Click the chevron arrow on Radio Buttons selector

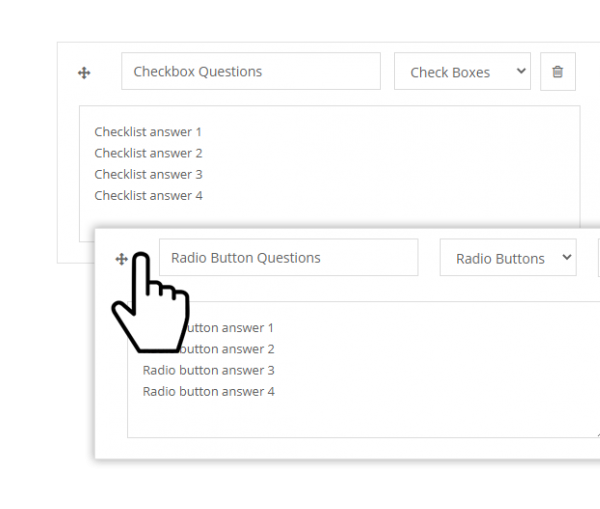click(x=566, y=257)
